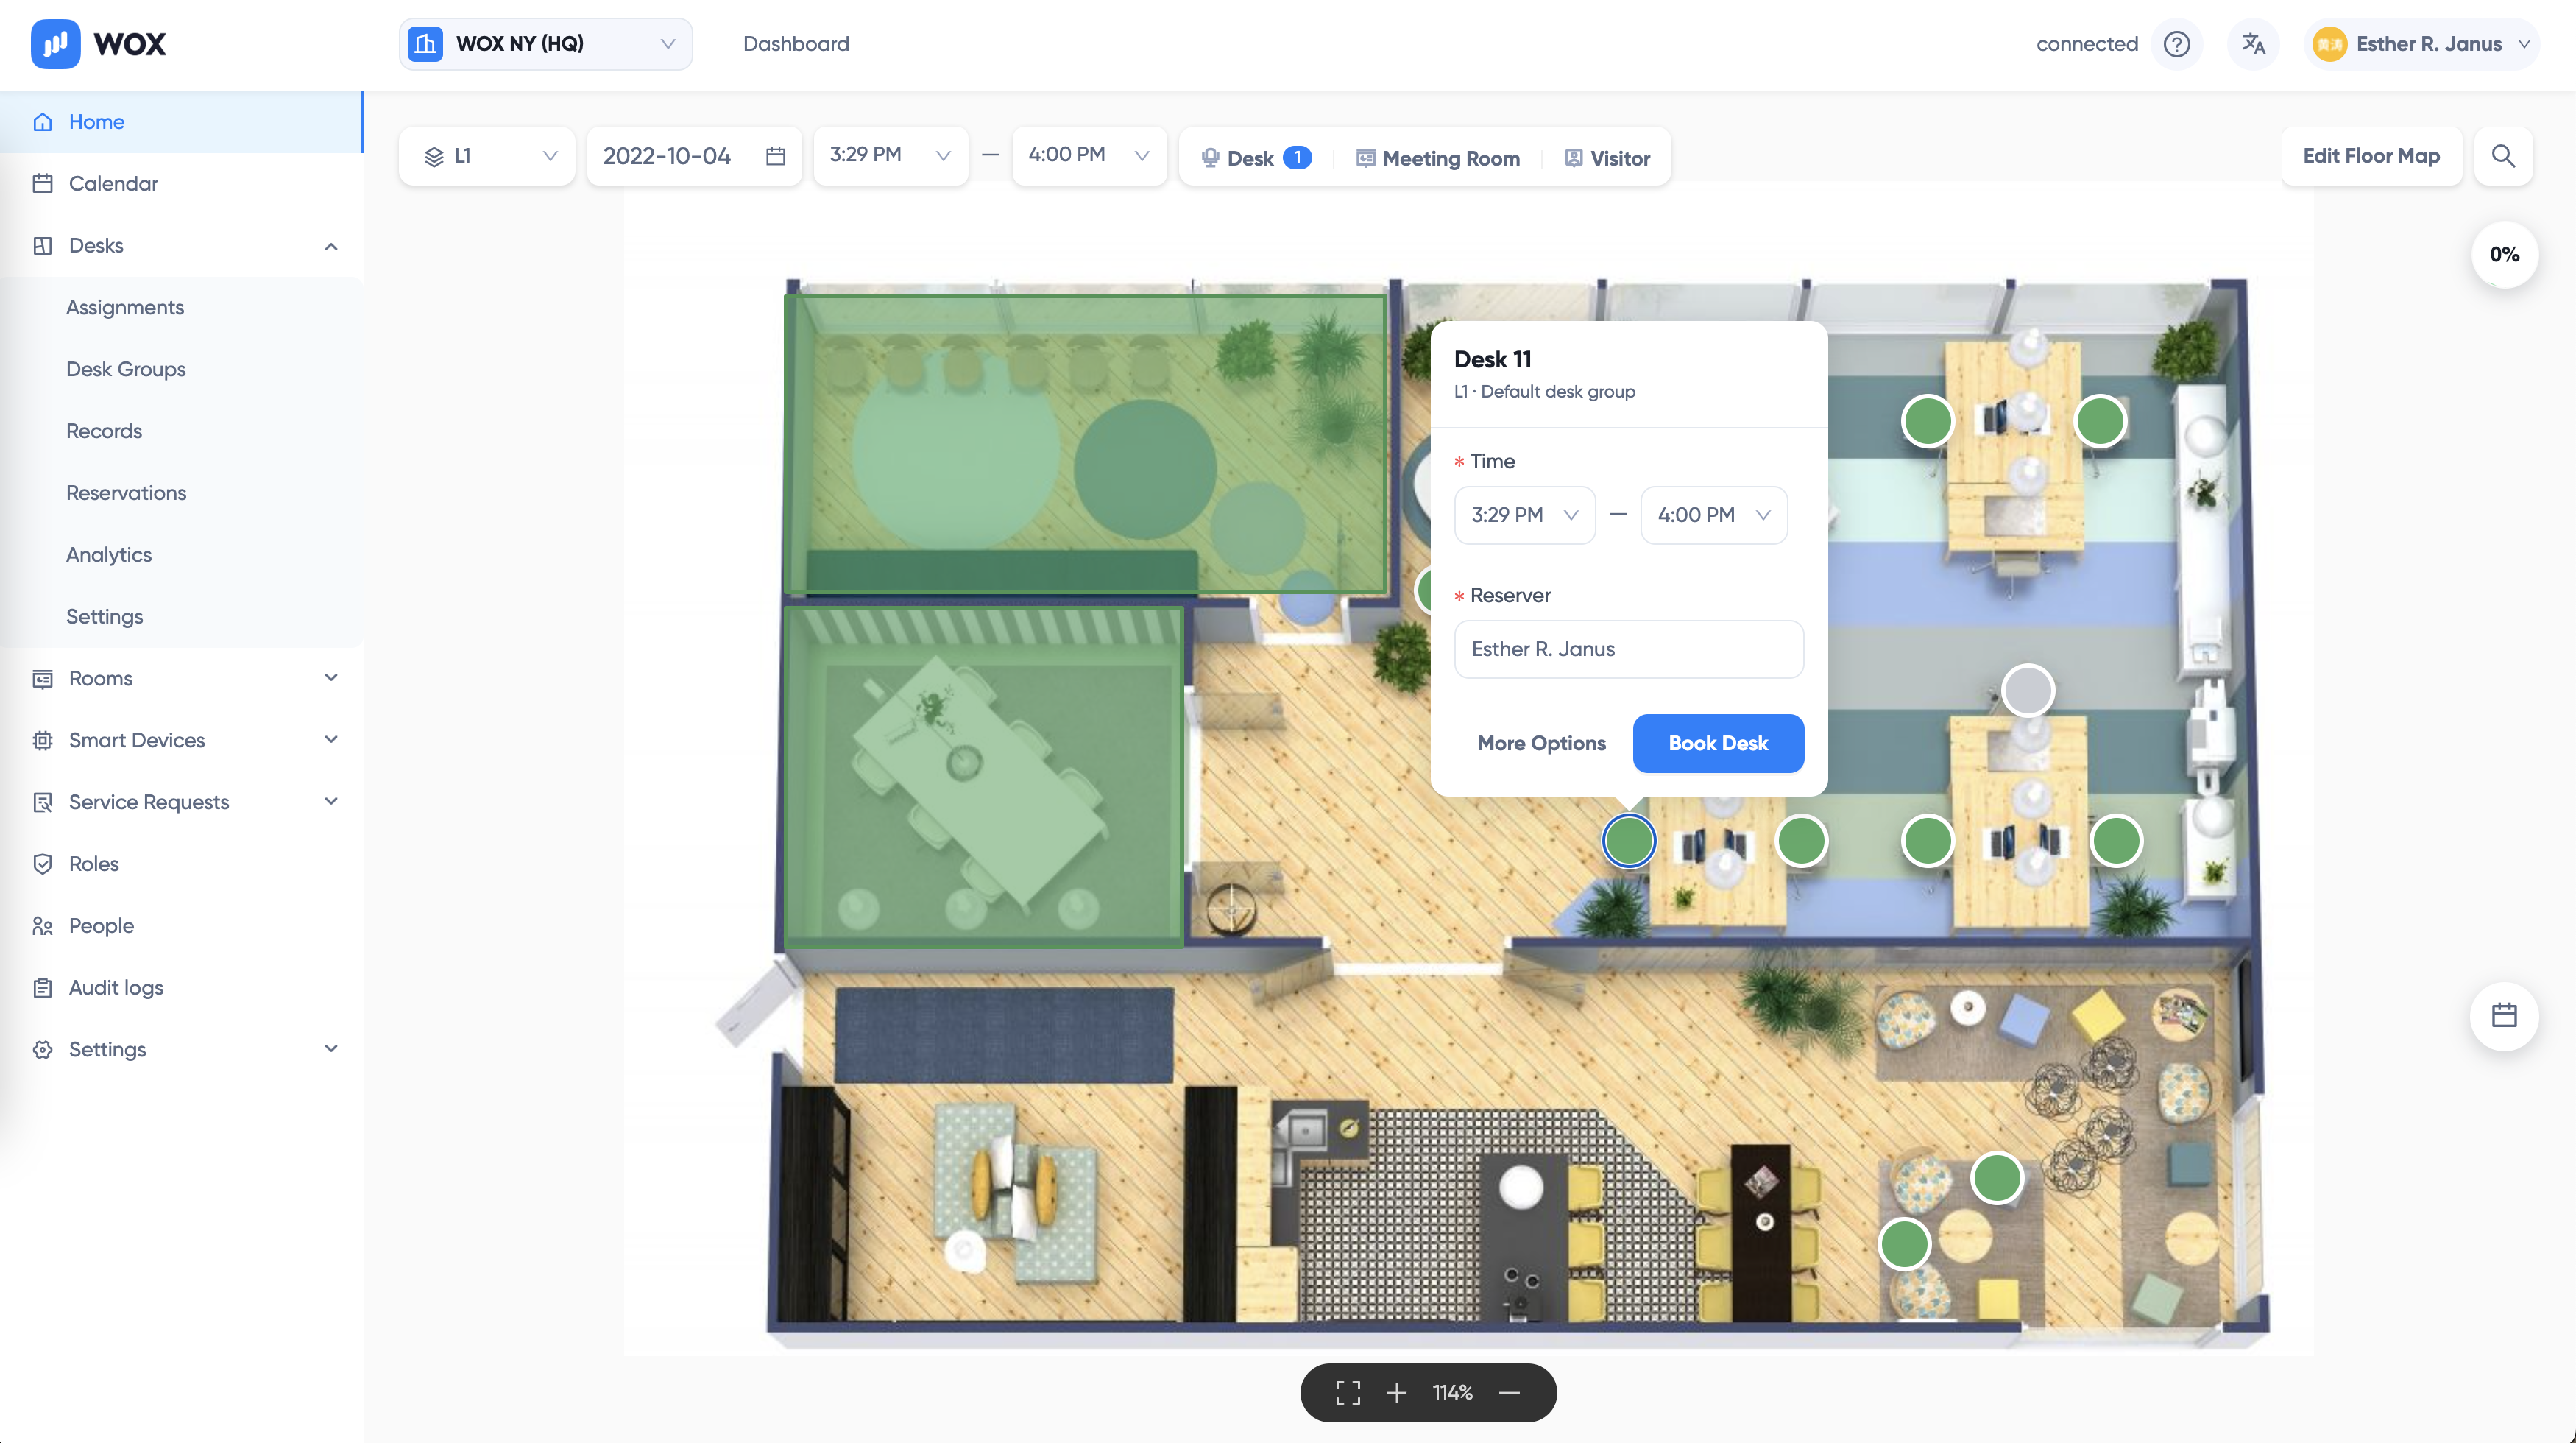Switch to the Visitor filter tab

click(1608, 158)
